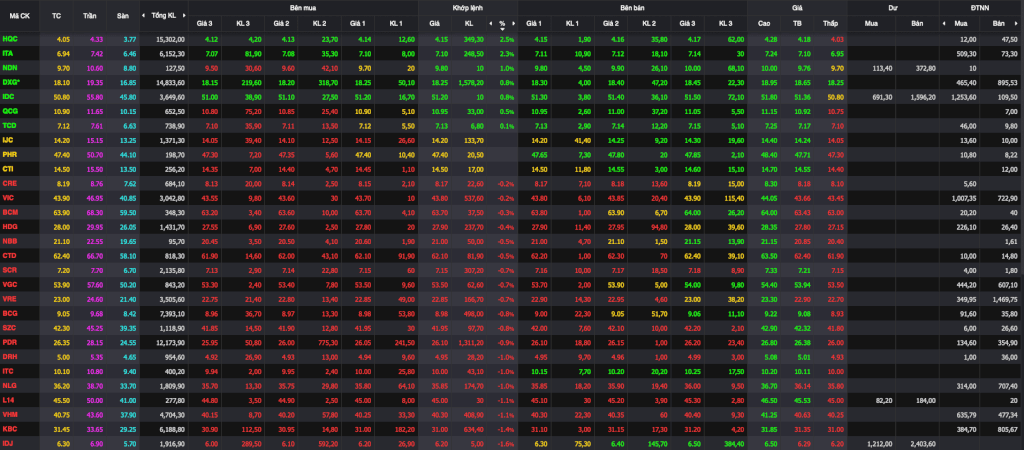The image size is (1024, 450).
Task: Click the Bên mua group header
Action: tap(303, 7)
